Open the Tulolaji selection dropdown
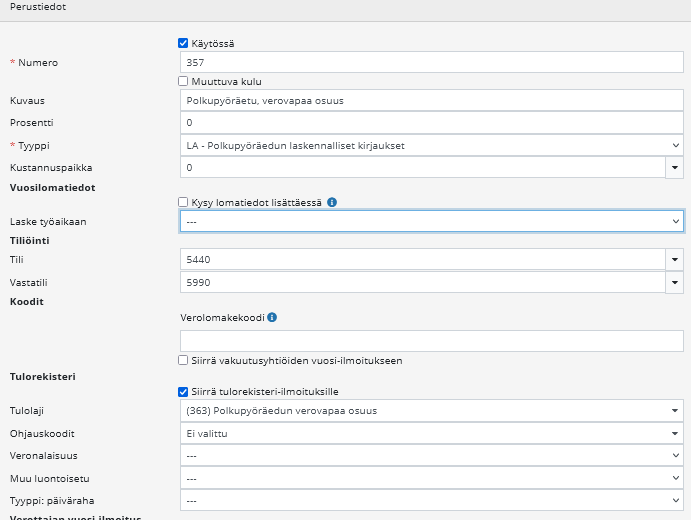This screenshot has height=520, width=691. pos(431,410)
